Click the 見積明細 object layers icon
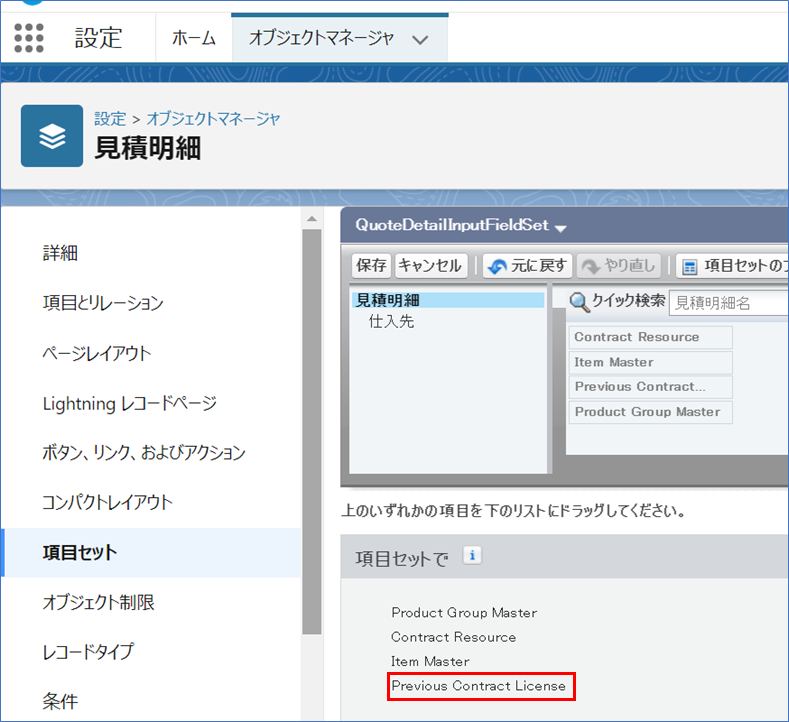 (52, 136)
